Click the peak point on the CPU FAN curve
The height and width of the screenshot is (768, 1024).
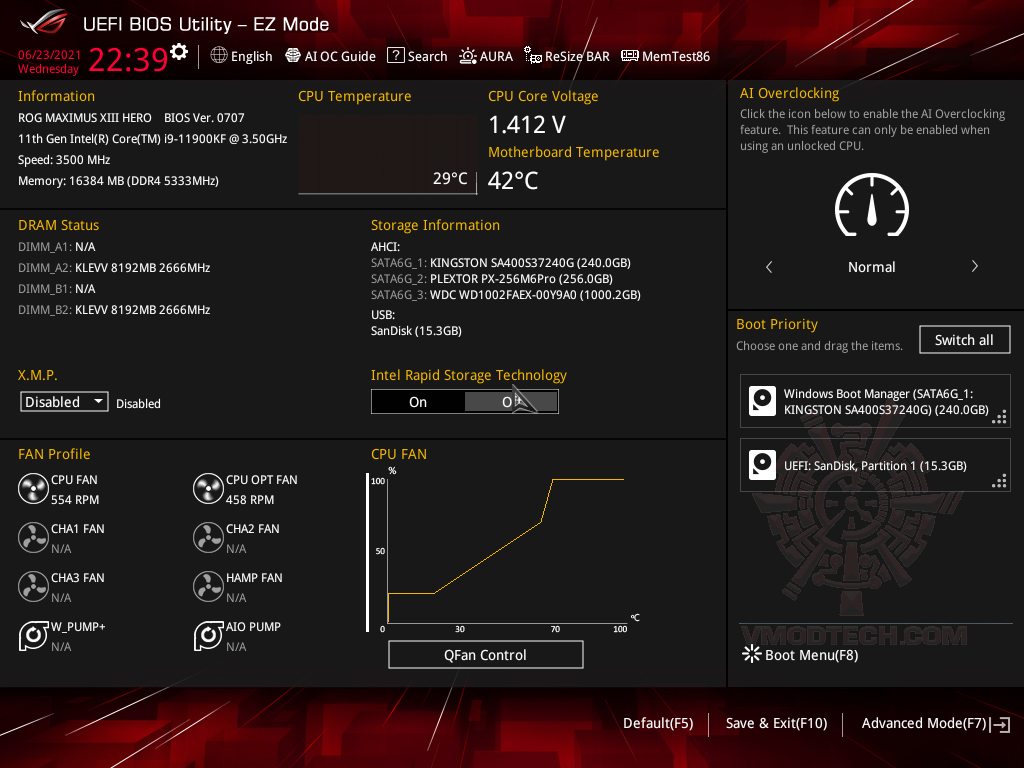(552, 480)
